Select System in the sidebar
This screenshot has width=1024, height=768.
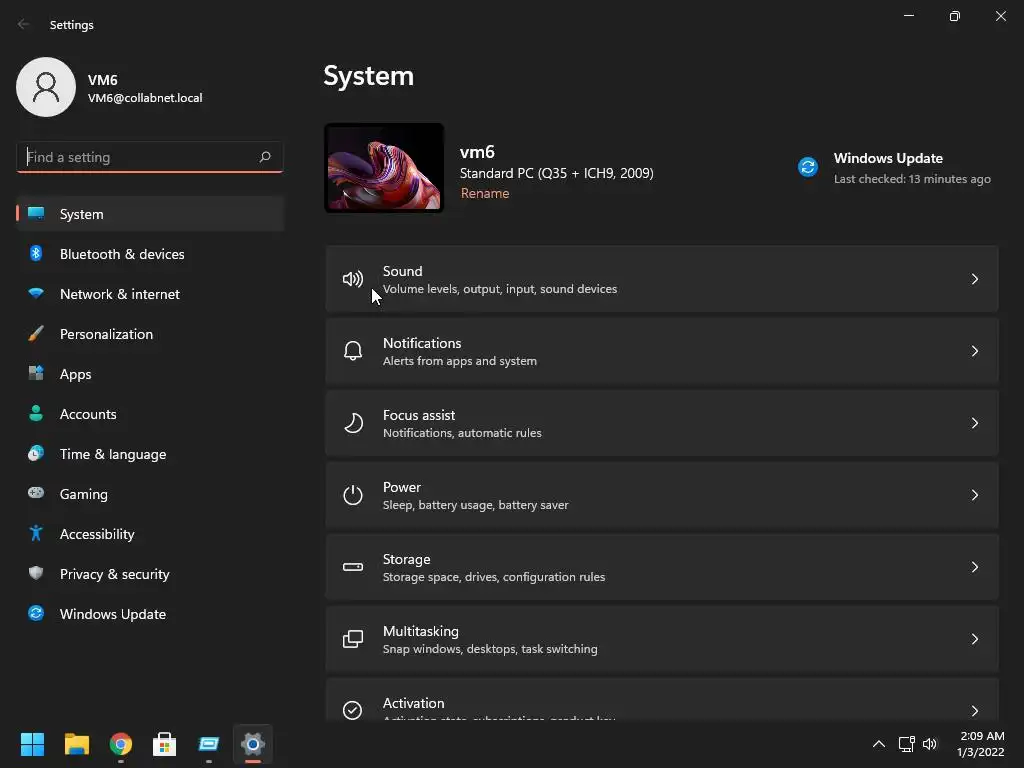(150, 214)
